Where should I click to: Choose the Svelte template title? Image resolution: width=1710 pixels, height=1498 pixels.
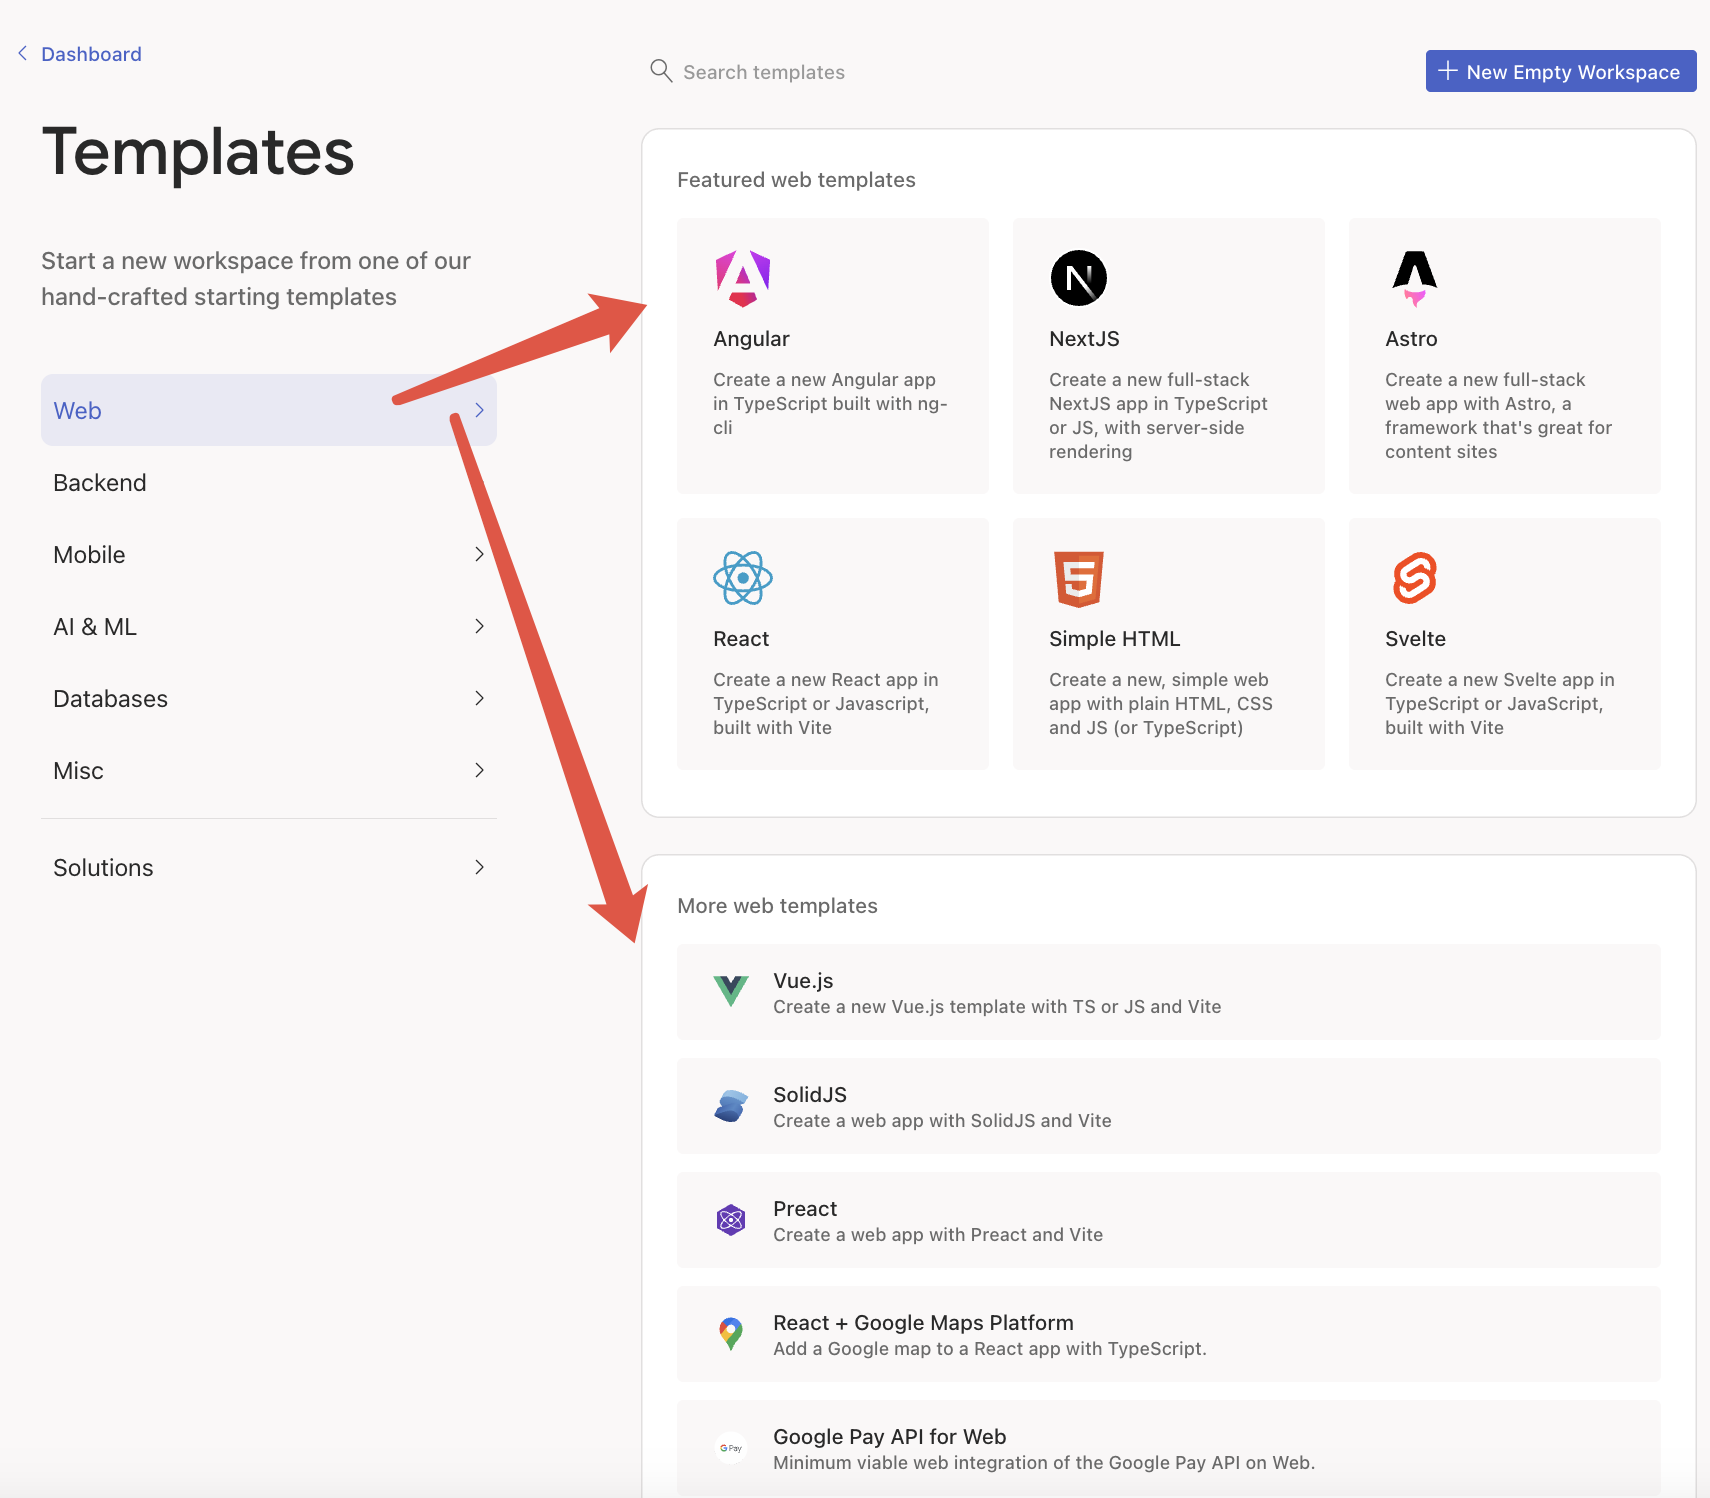pos(1415,639)
